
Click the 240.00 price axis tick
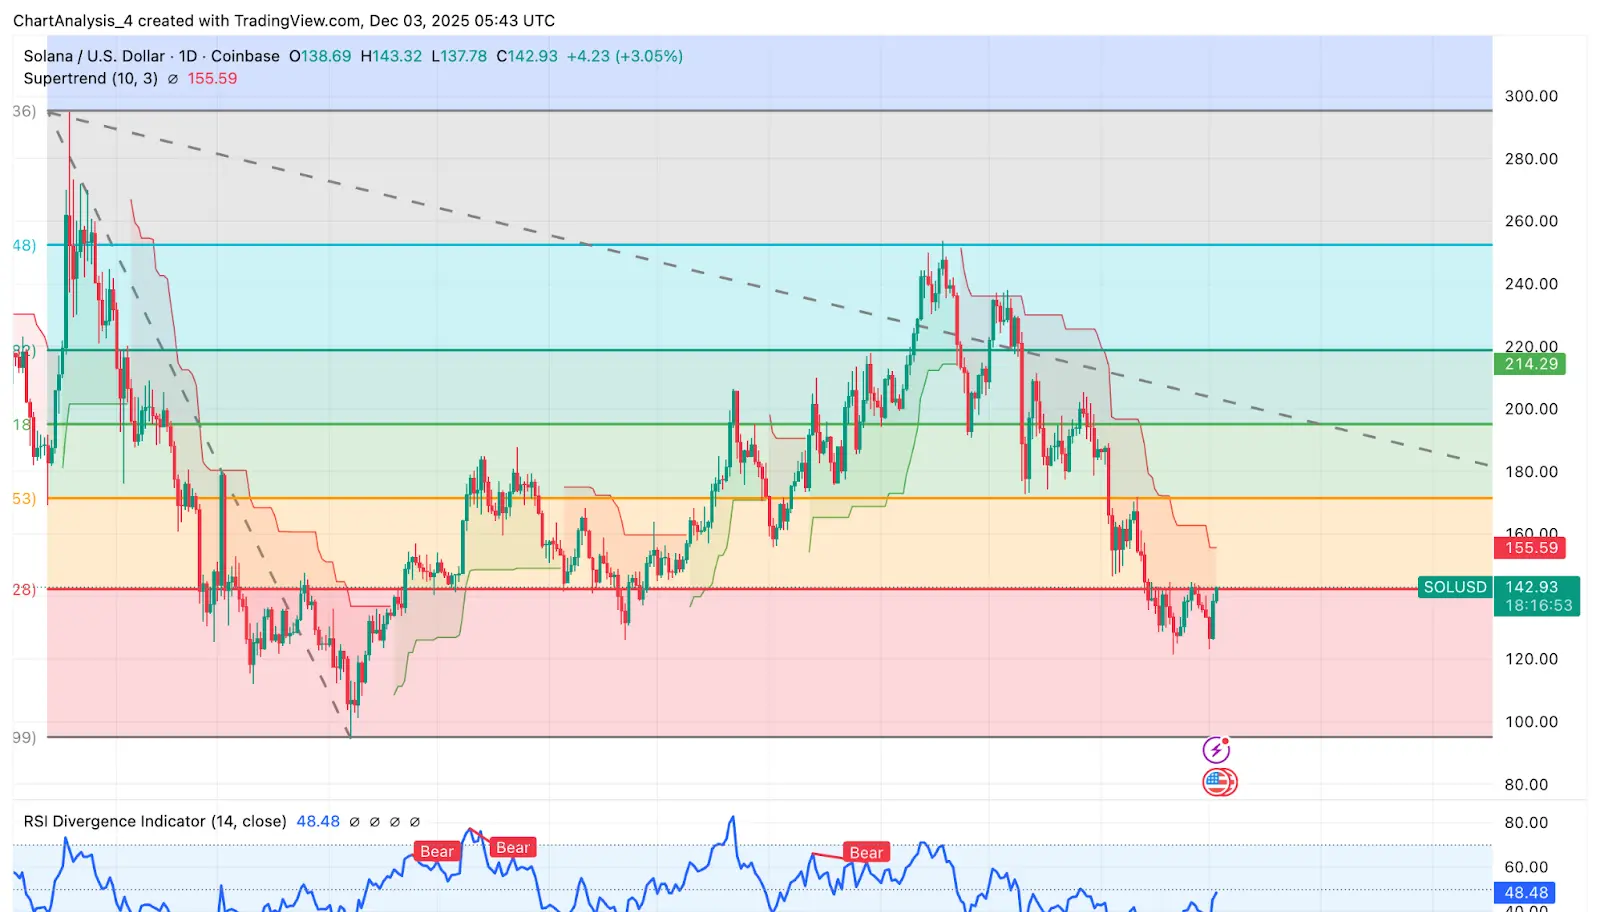(x=1531, y=284)
